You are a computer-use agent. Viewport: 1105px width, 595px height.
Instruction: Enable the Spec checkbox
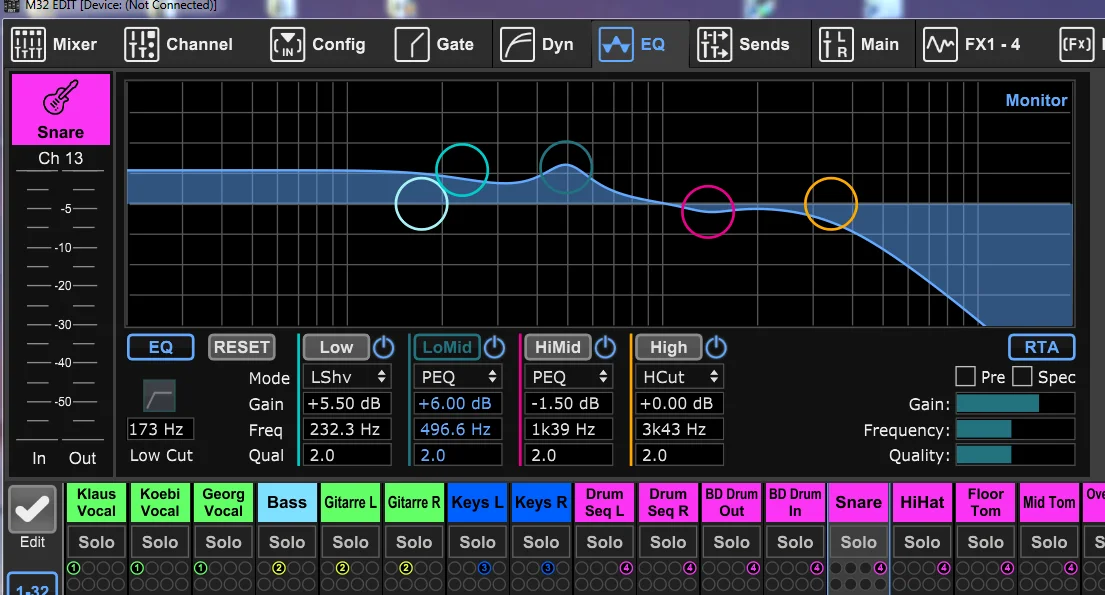pos(1023,376)
